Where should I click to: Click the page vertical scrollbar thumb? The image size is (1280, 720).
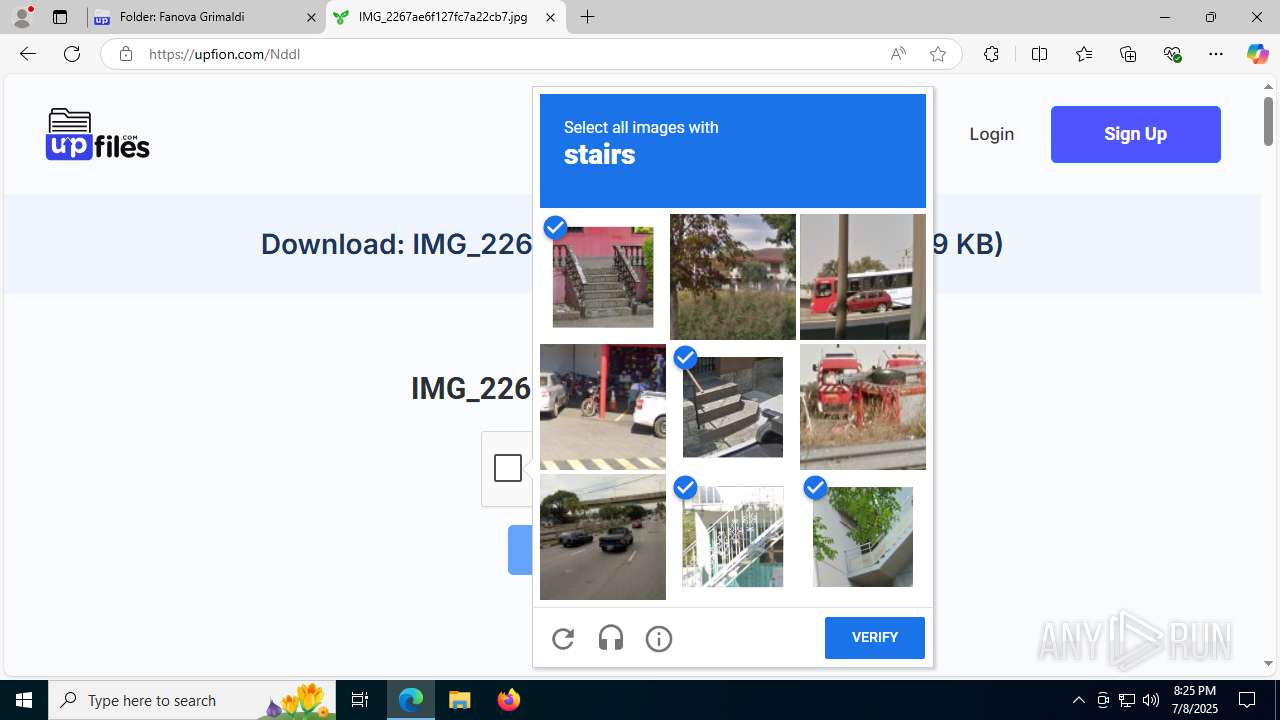coord(1269,121)
